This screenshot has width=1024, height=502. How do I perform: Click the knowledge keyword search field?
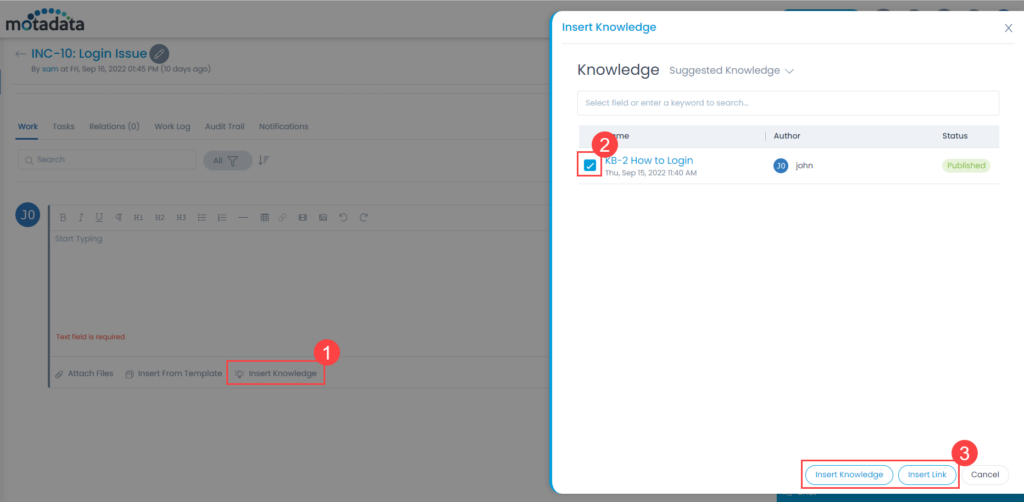tap(787, 103)
